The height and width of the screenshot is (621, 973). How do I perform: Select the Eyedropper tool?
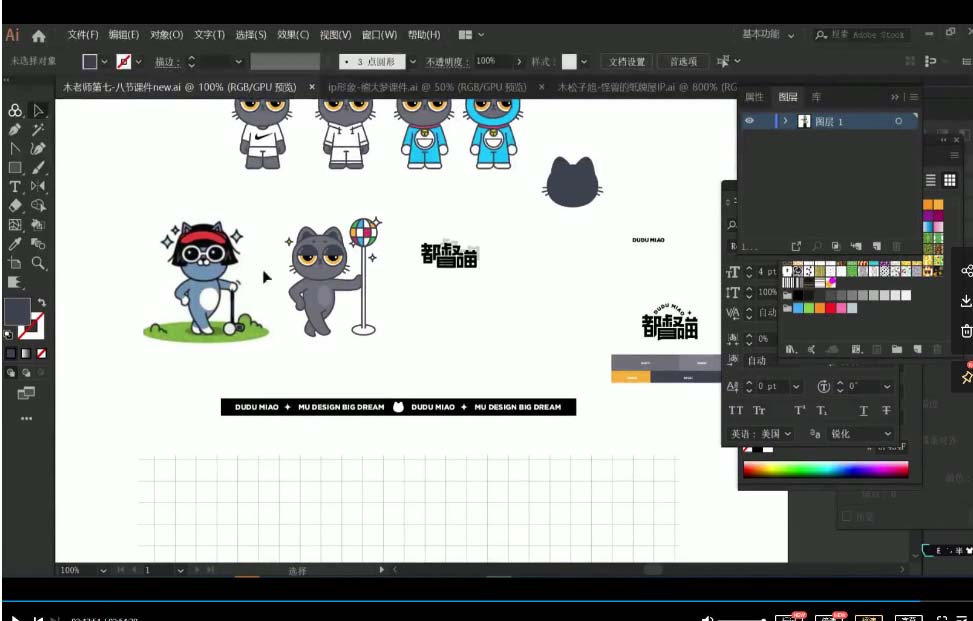coord(15,244)
